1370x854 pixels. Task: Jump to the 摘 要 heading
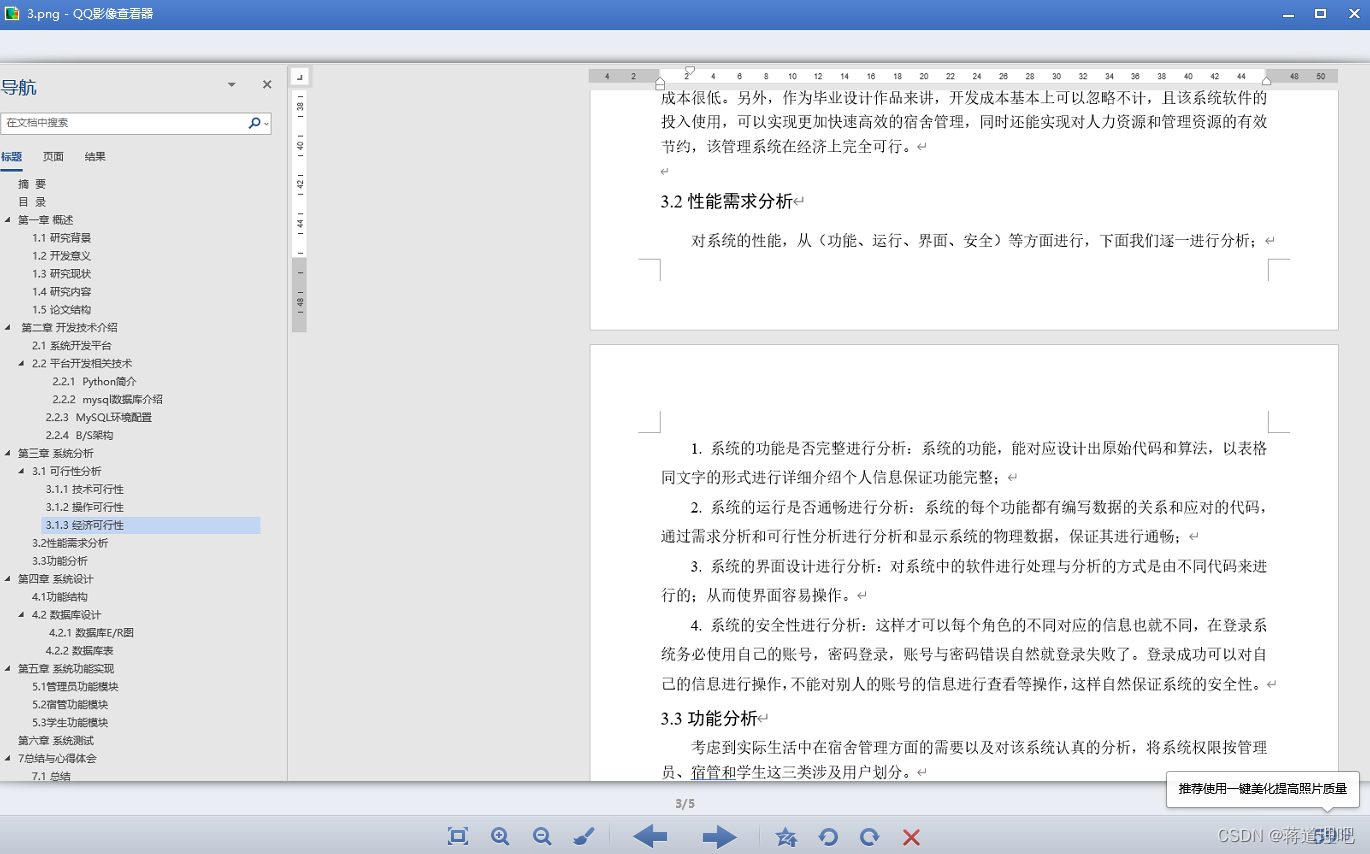point(32,184)
